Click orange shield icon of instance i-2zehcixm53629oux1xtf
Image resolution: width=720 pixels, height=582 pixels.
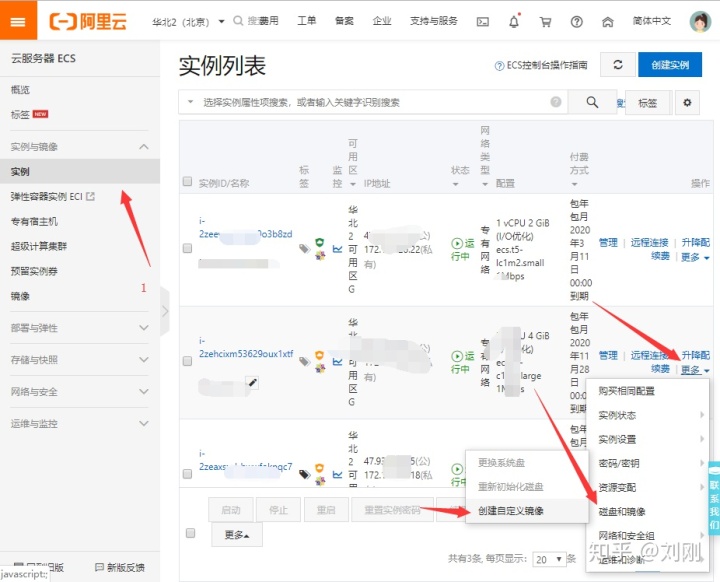click(320, 355)
